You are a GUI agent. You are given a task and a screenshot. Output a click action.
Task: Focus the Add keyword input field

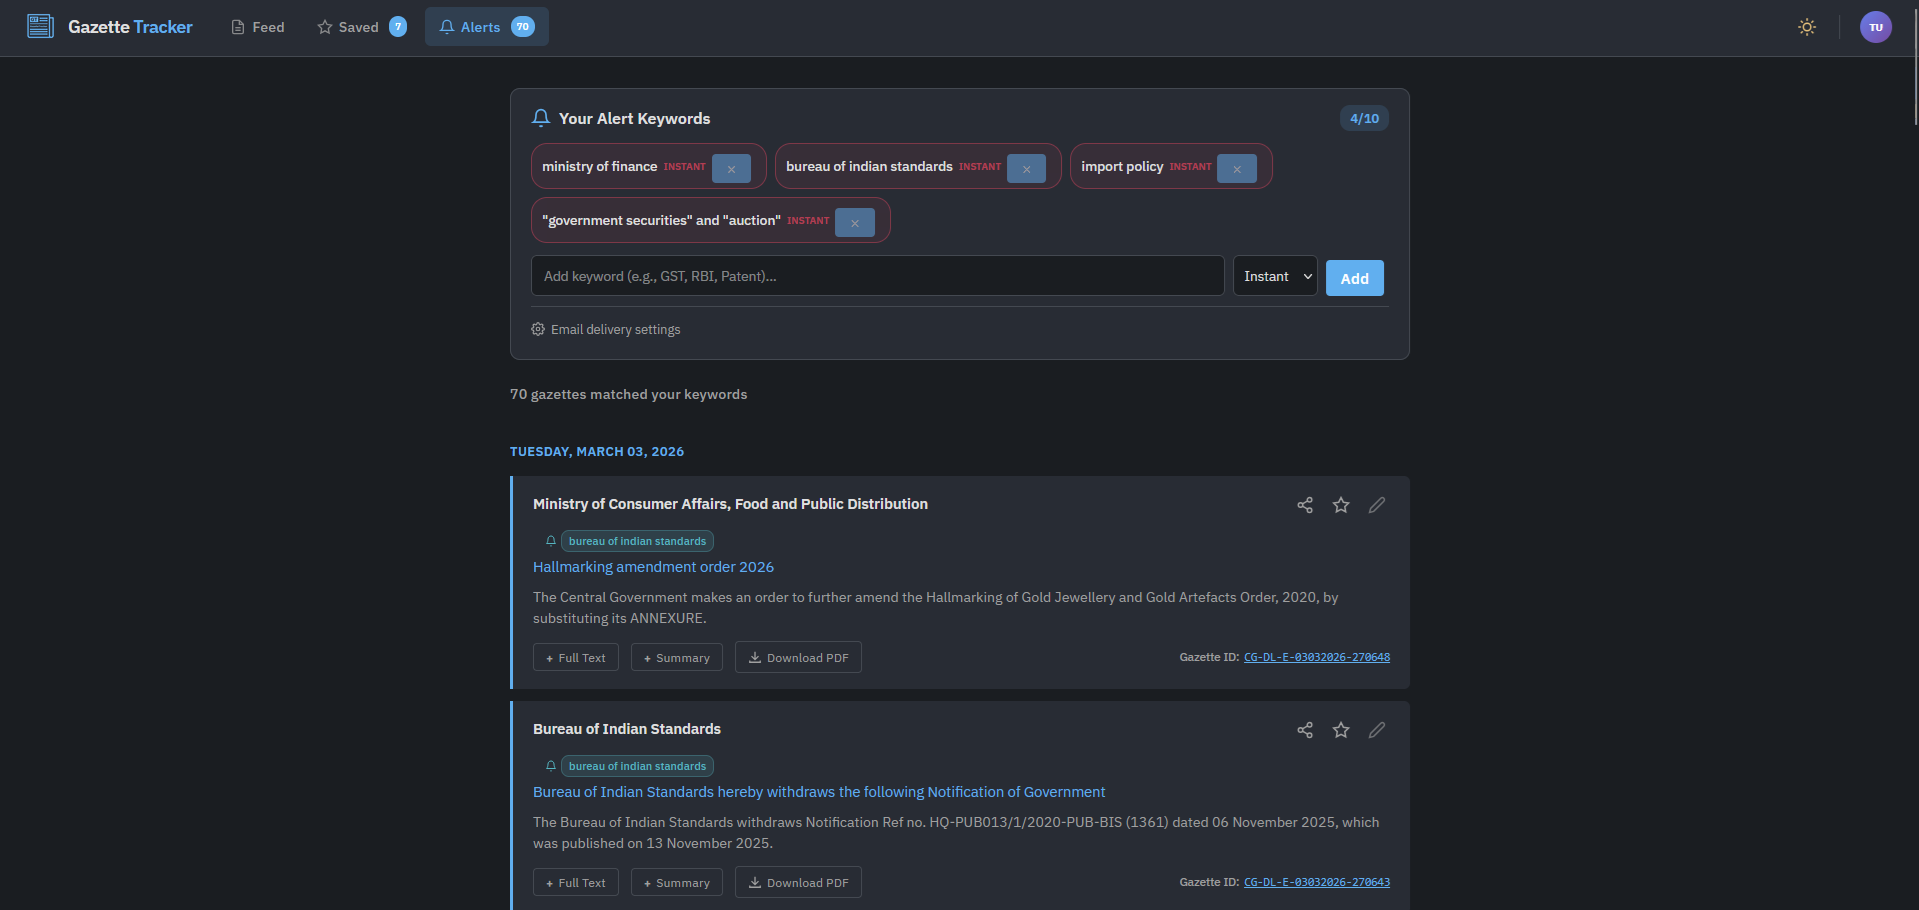coord(878,276)
